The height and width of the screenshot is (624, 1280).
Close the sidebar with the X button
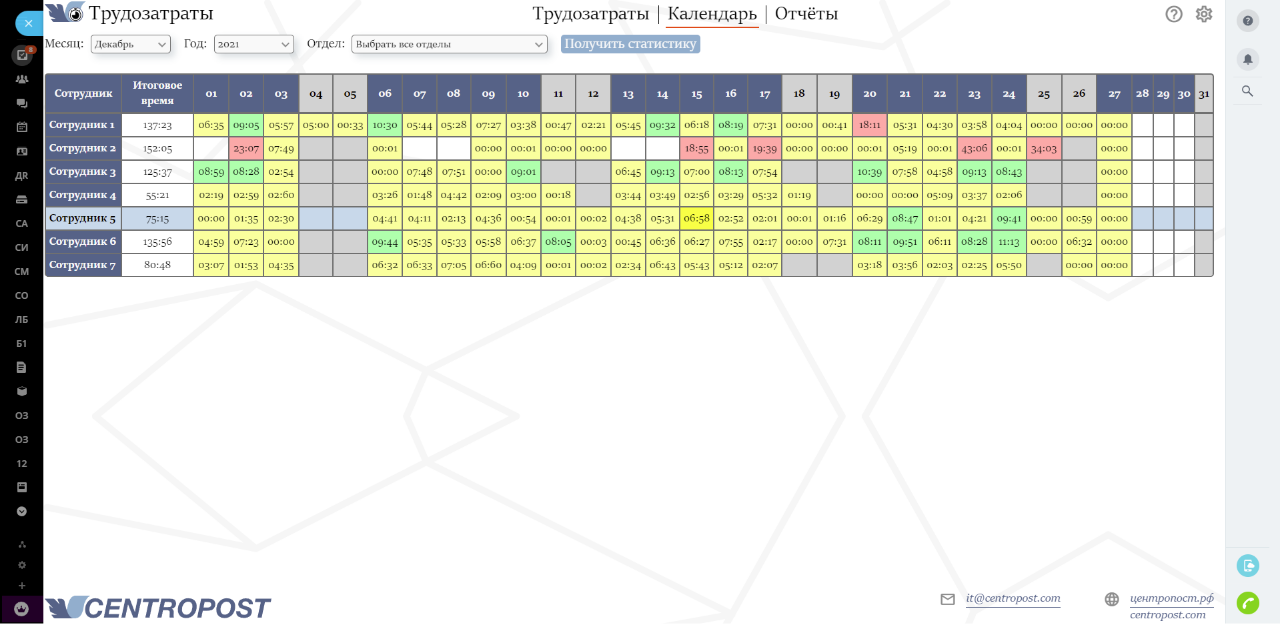28,23
